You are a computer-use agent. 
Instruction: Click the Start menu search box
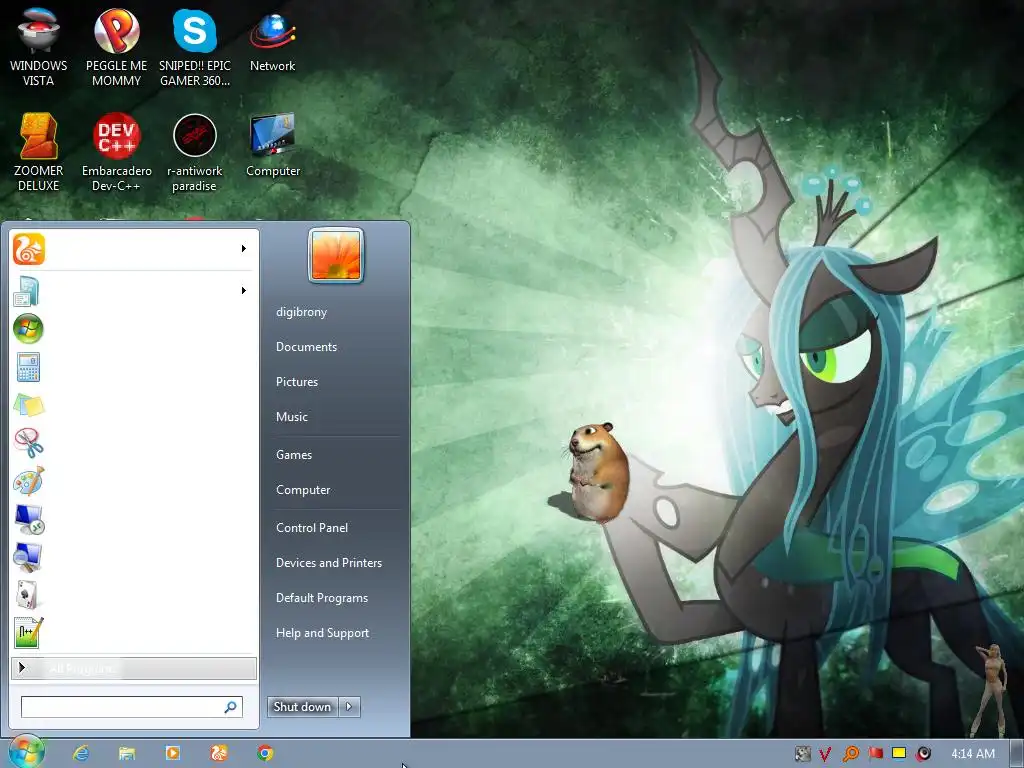pyautogui.click(x=131, y=707)
